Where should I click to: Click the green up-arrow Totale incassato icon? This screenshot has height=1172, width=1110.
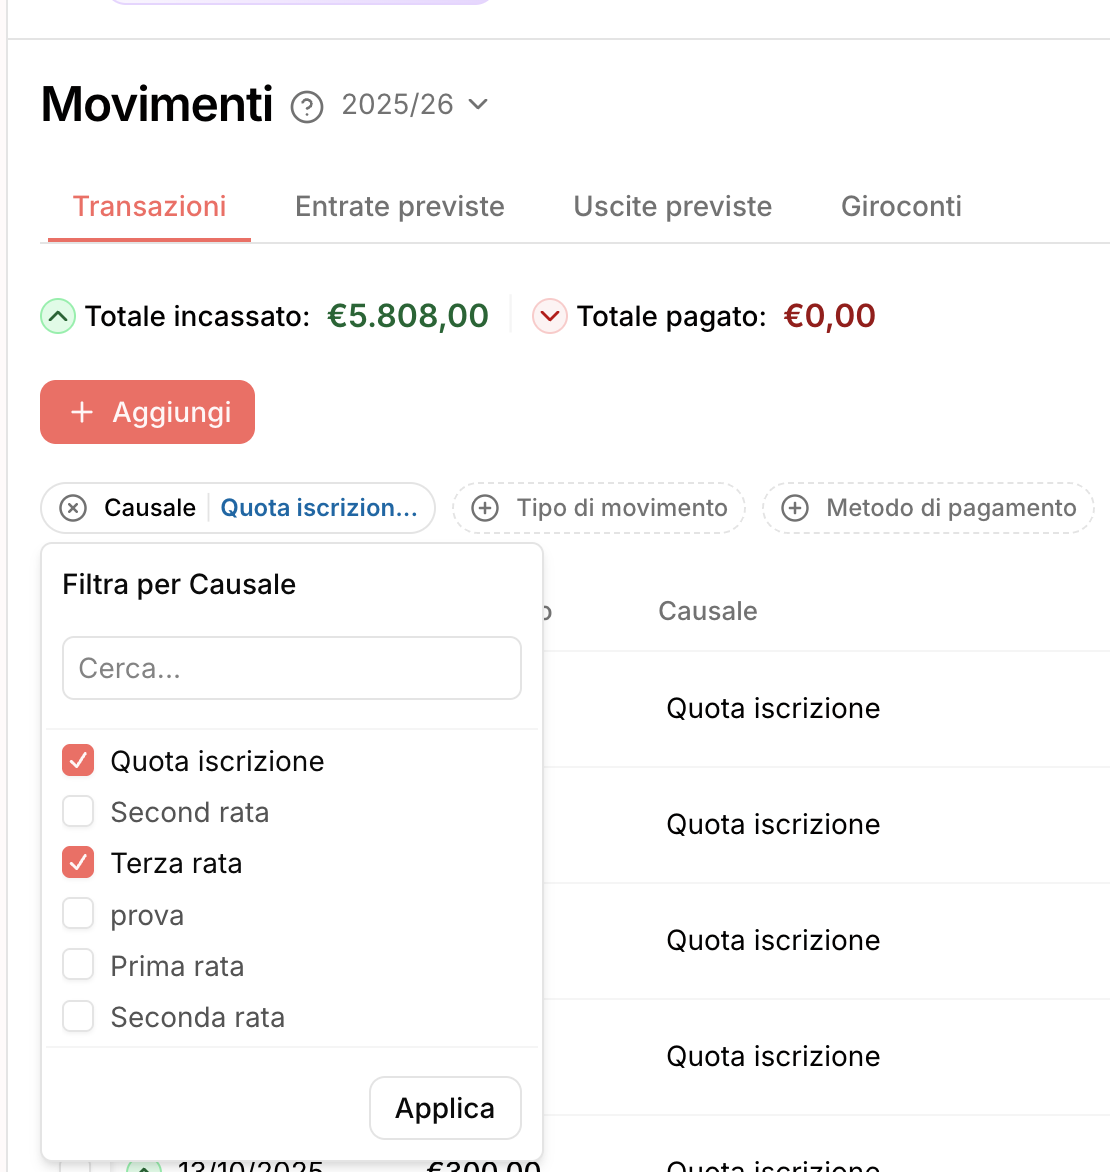(58, 316)
